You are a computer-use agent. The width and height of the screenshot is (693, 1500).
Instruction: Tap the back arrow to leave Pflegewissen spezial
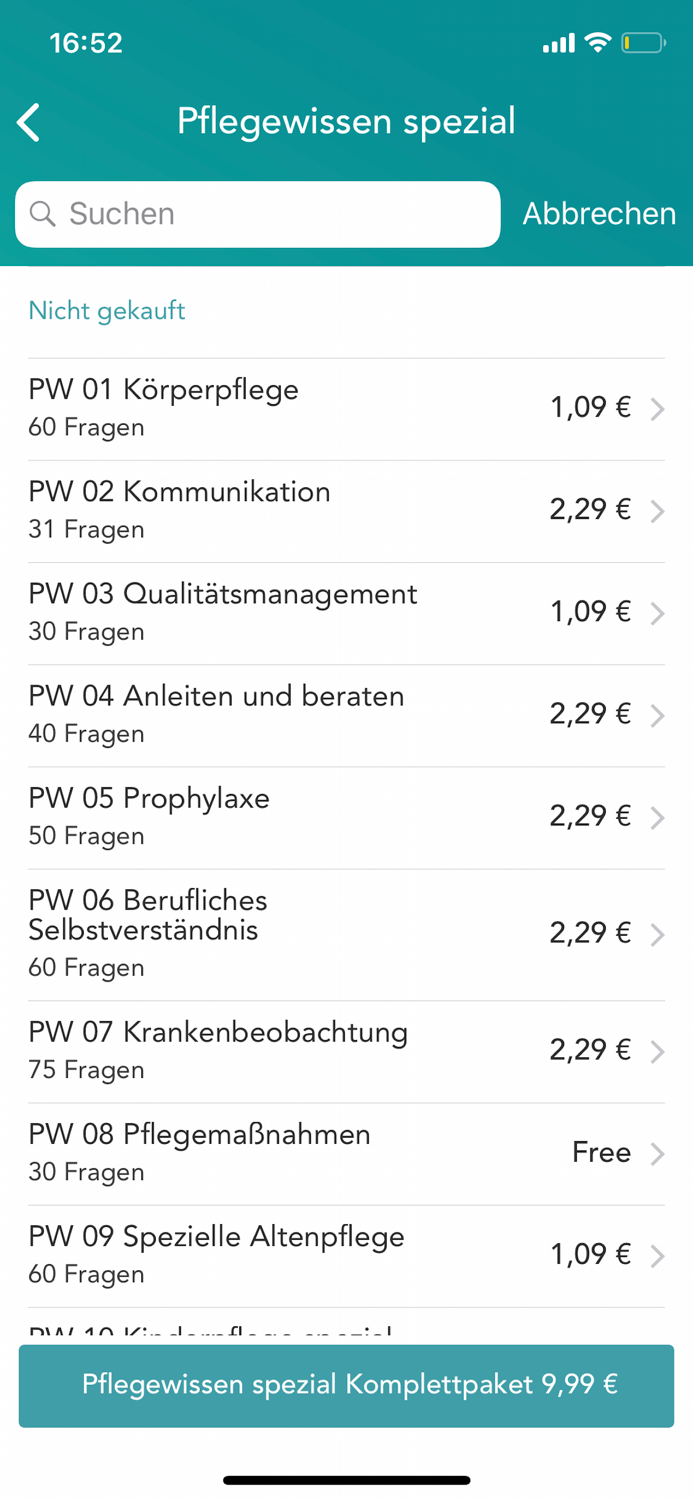coord(27,121)
